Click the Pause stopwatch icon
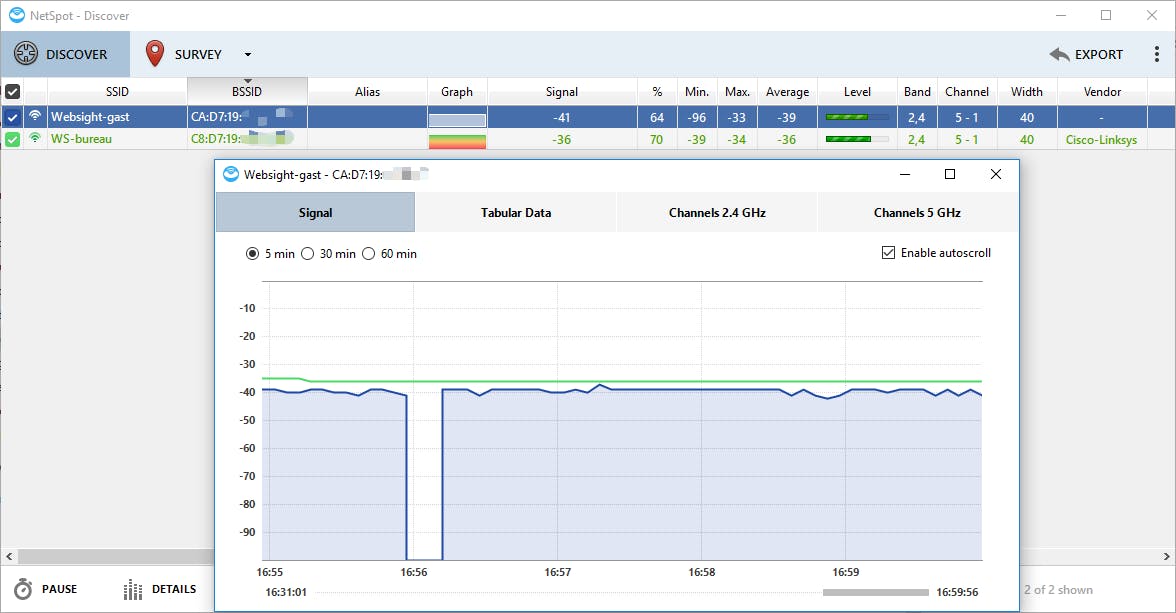The height and width of the screenshot is (613, 1176). (23, 590)
